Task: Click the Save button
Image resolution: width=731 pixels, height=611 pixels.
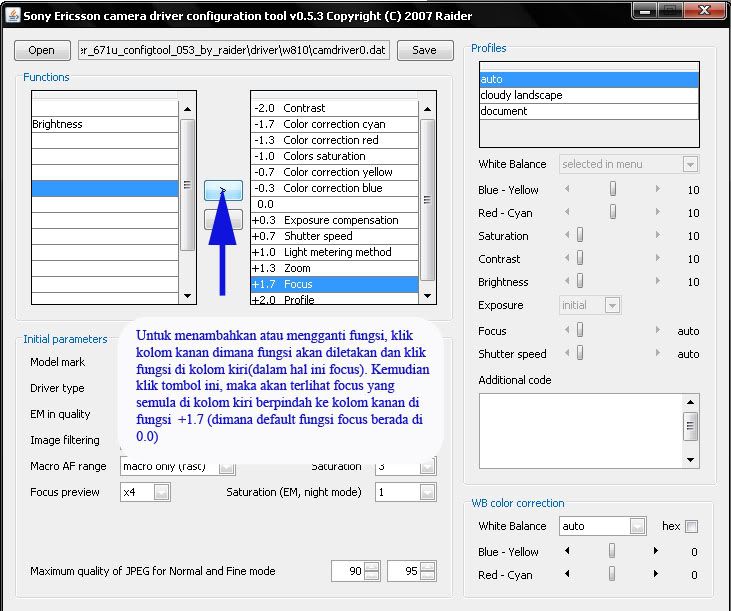Action: 425,50
